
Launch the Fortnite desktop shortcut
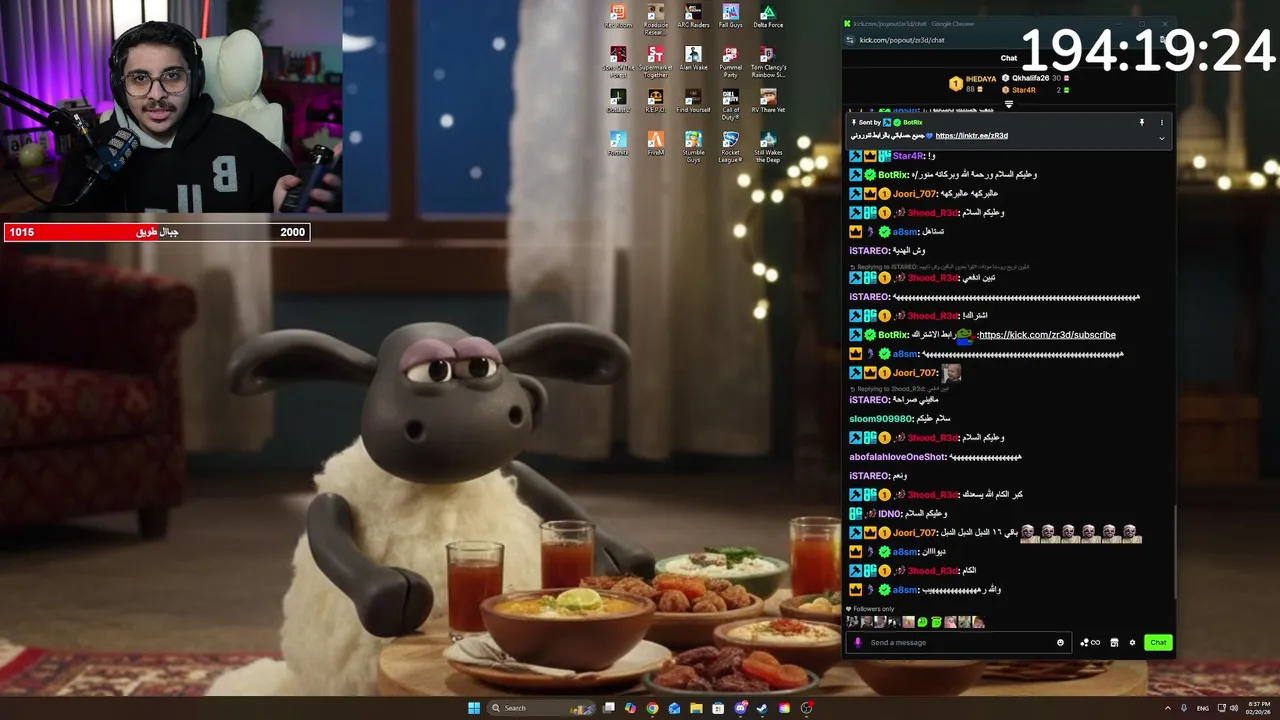click(618, 142)
